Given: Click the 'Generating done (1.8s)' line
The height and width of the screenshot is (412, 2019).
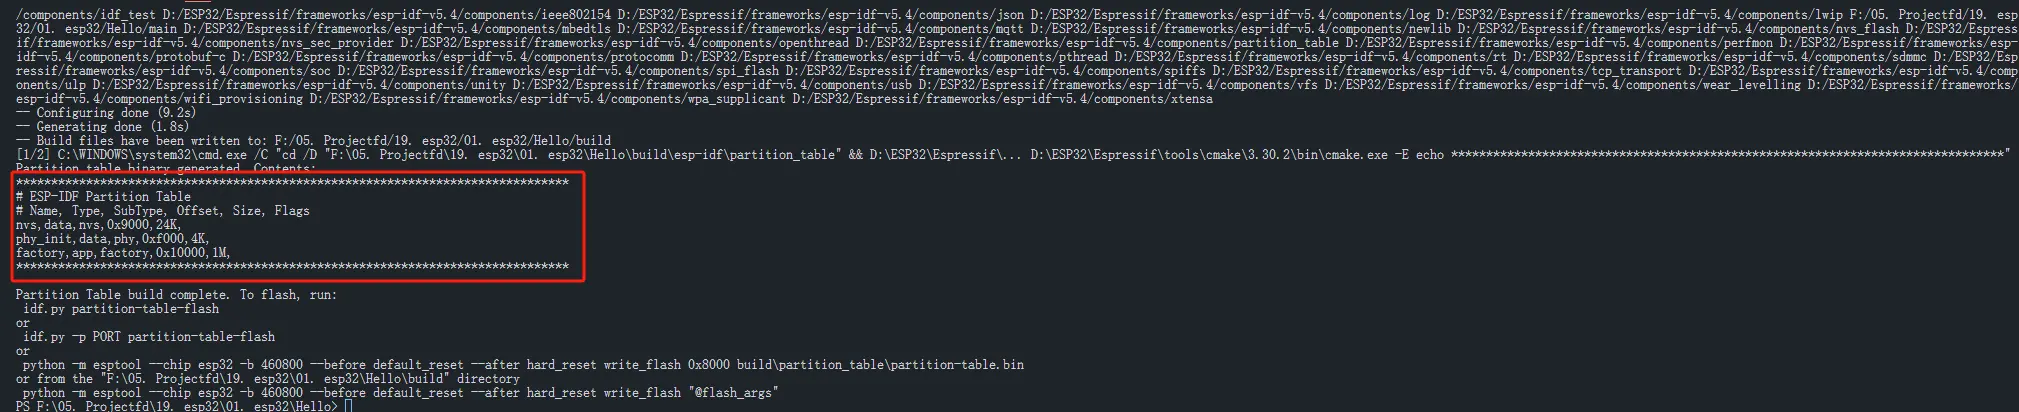Looking at the screenshot, I should point(102,127).
